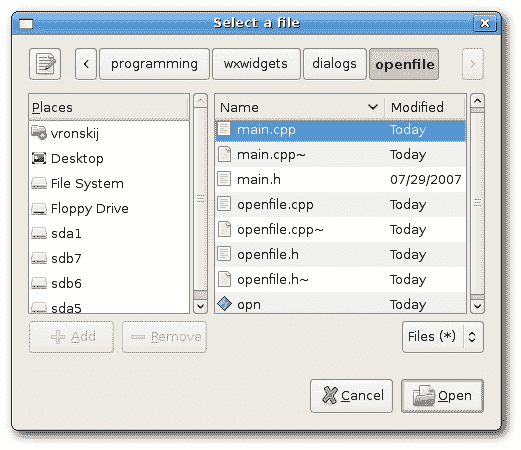Select the openfile.cpp file

(x=340, y=205)
